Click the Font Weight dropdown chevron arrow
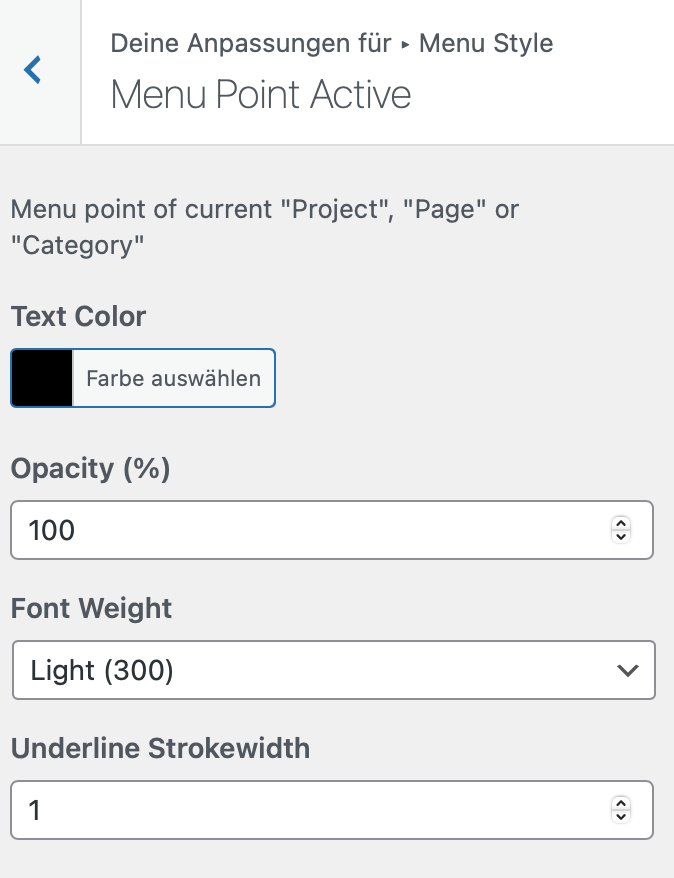The height and width of the screenshot is (878, 674). (x=627, y=670)
